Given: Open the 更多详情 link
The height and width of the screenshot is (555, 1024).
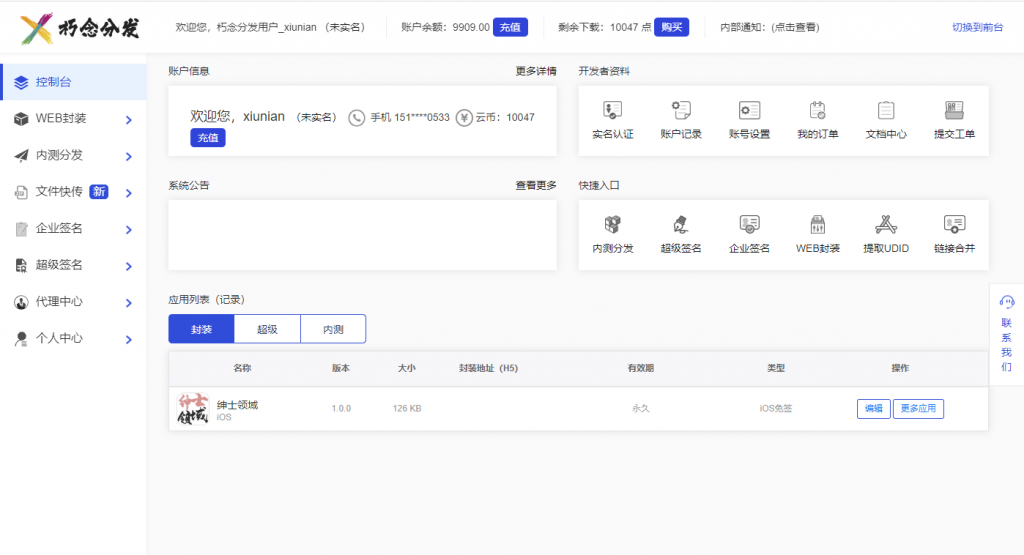Looking at the screenshot, I should pyautogui.click(x=536, y=71).
